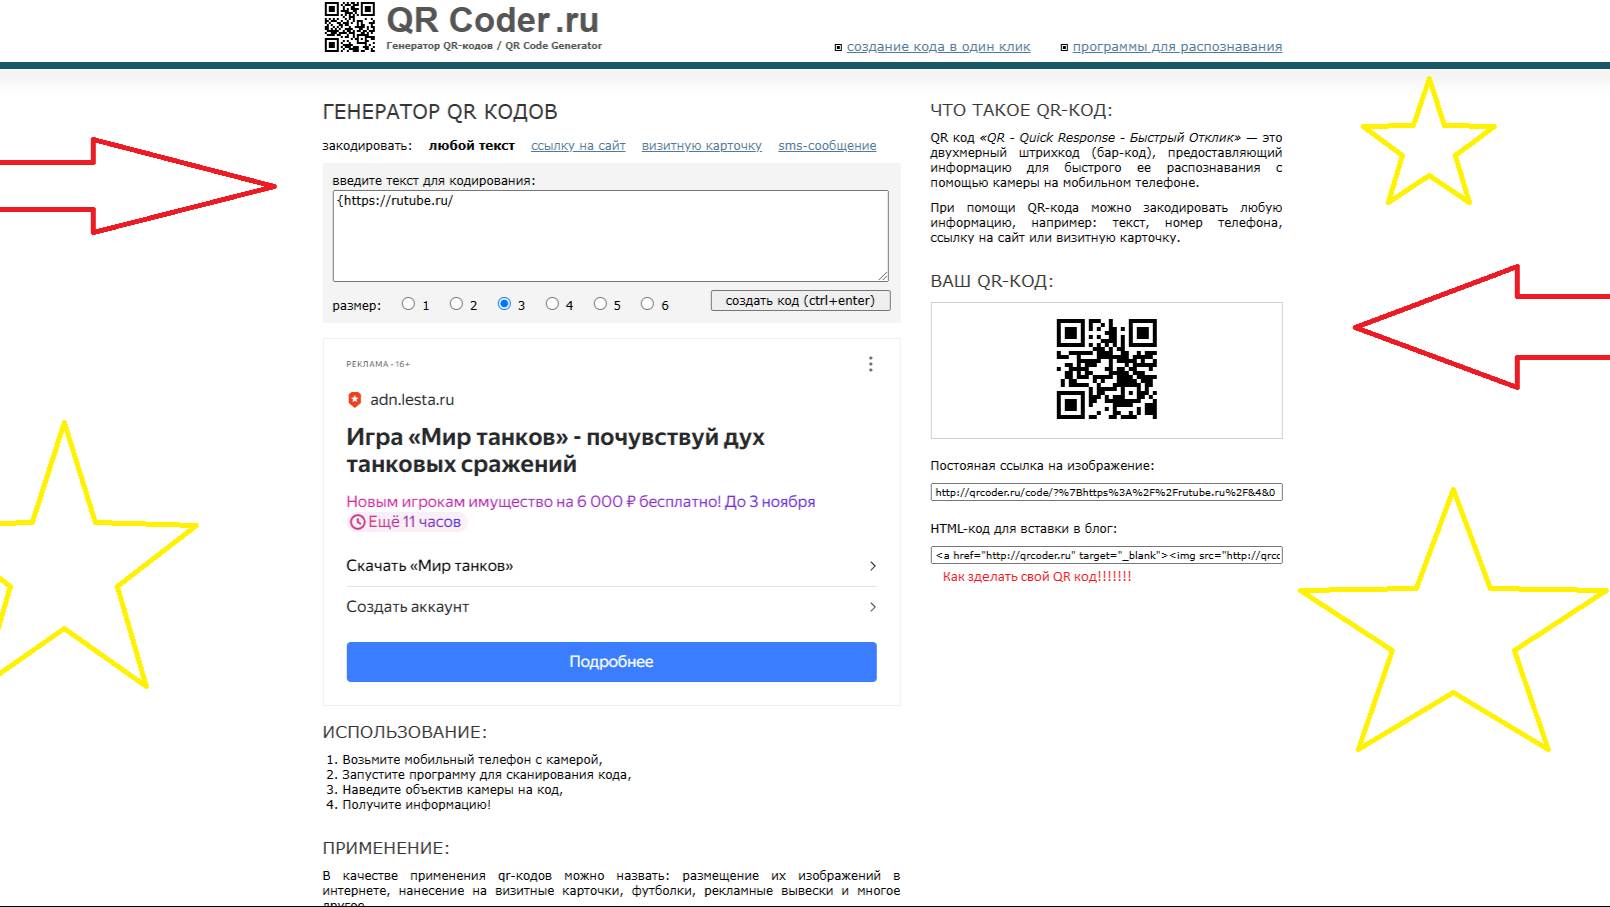Click the 'создать код (ctrl+enter)' button

800,301
